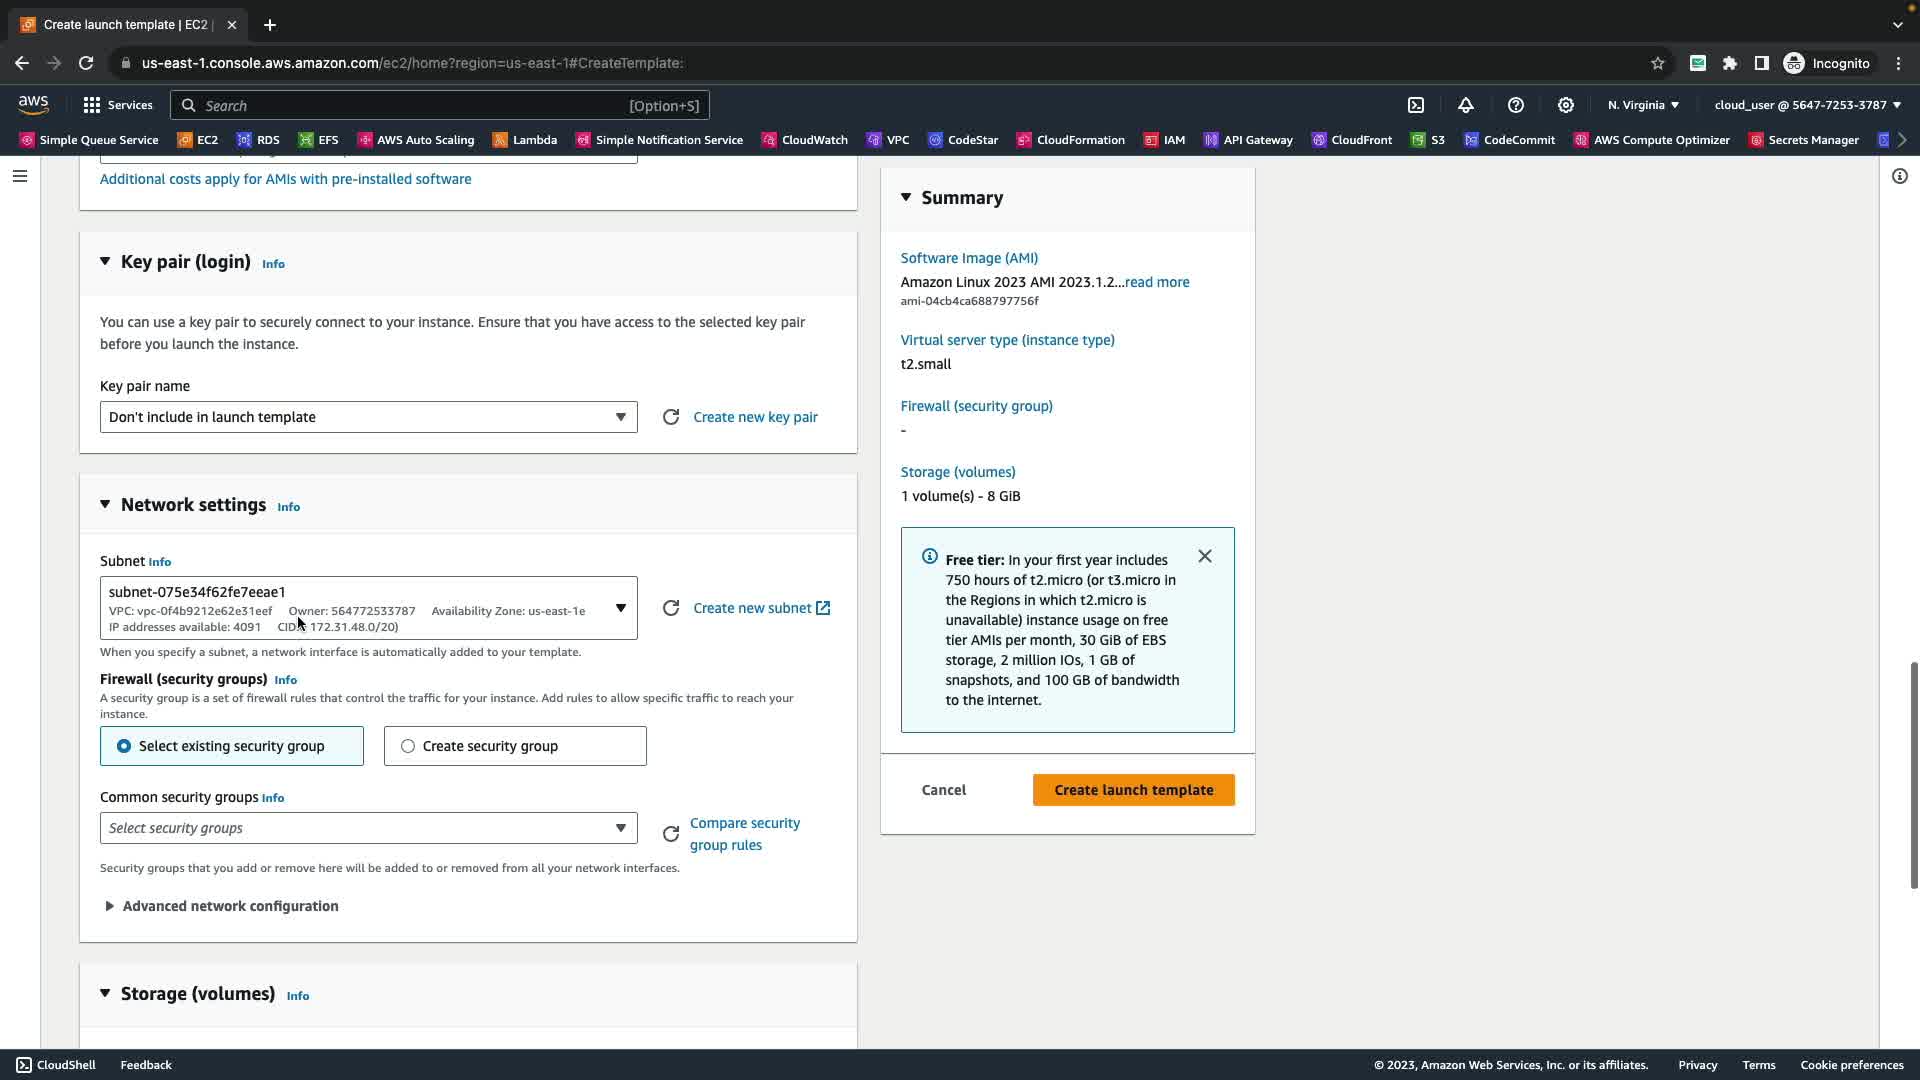Screen dimensions: 1920x1080
Task: Dismiss the Free tier info box
Action: point(1205,556)
